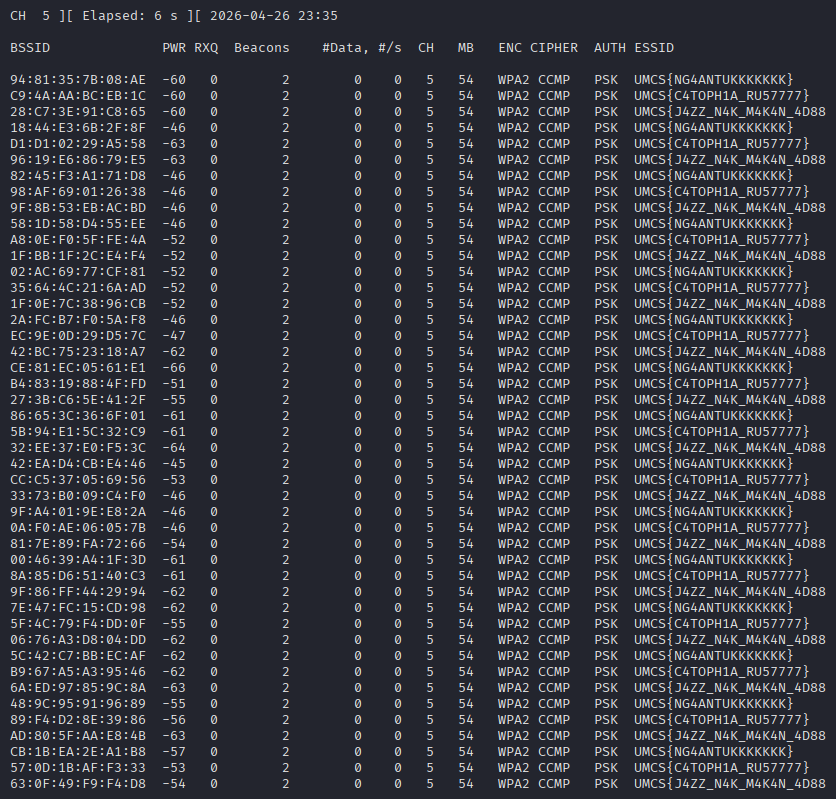
Task: Click WPA2 on the 8A:85:D6:51:40:C3 row
Action: point(513,576)
